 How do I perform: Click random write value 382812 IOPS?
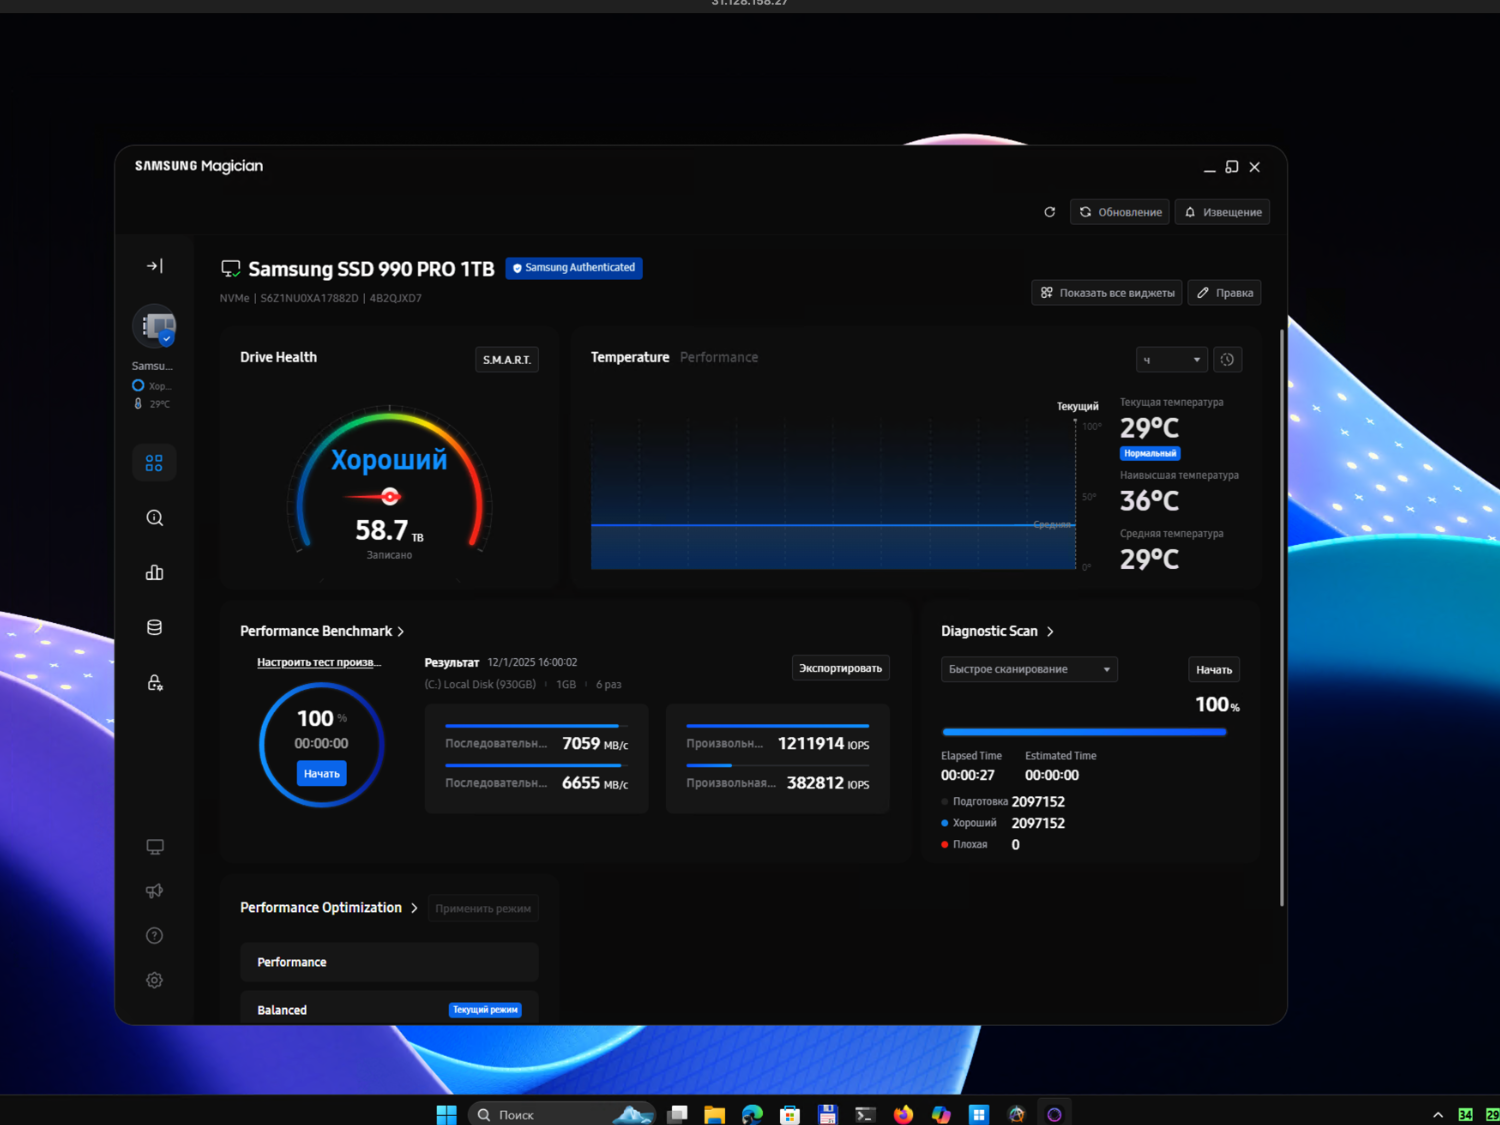tap(828, 783)
